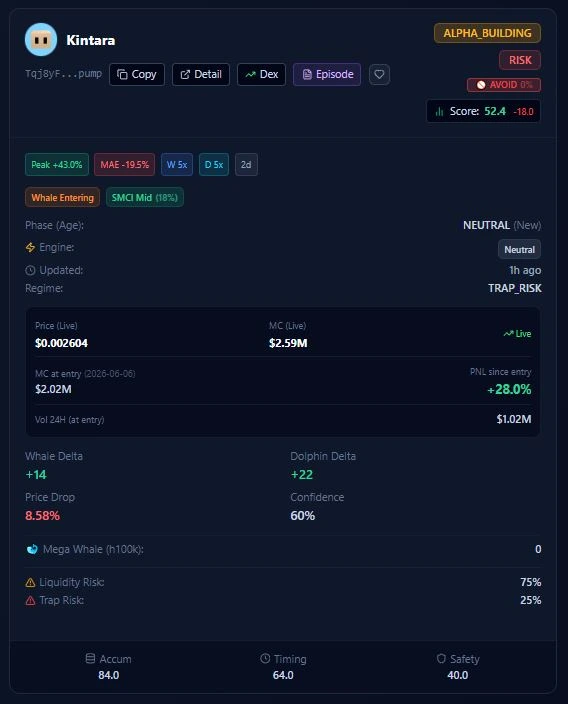Click the Accum database icon

[x=90, y=659]
